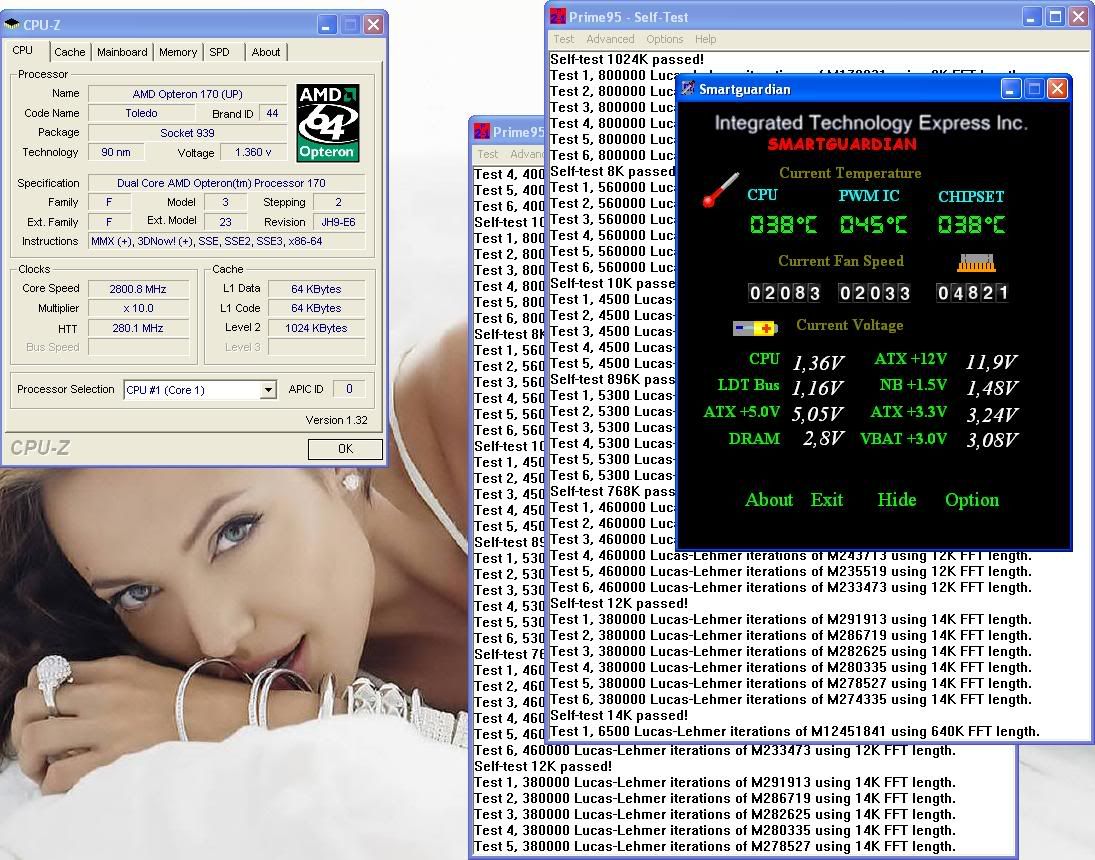Click the CPU temperature reading in Smartguardian
Screen dimensions: 1095x860
(x=783, y=224)
